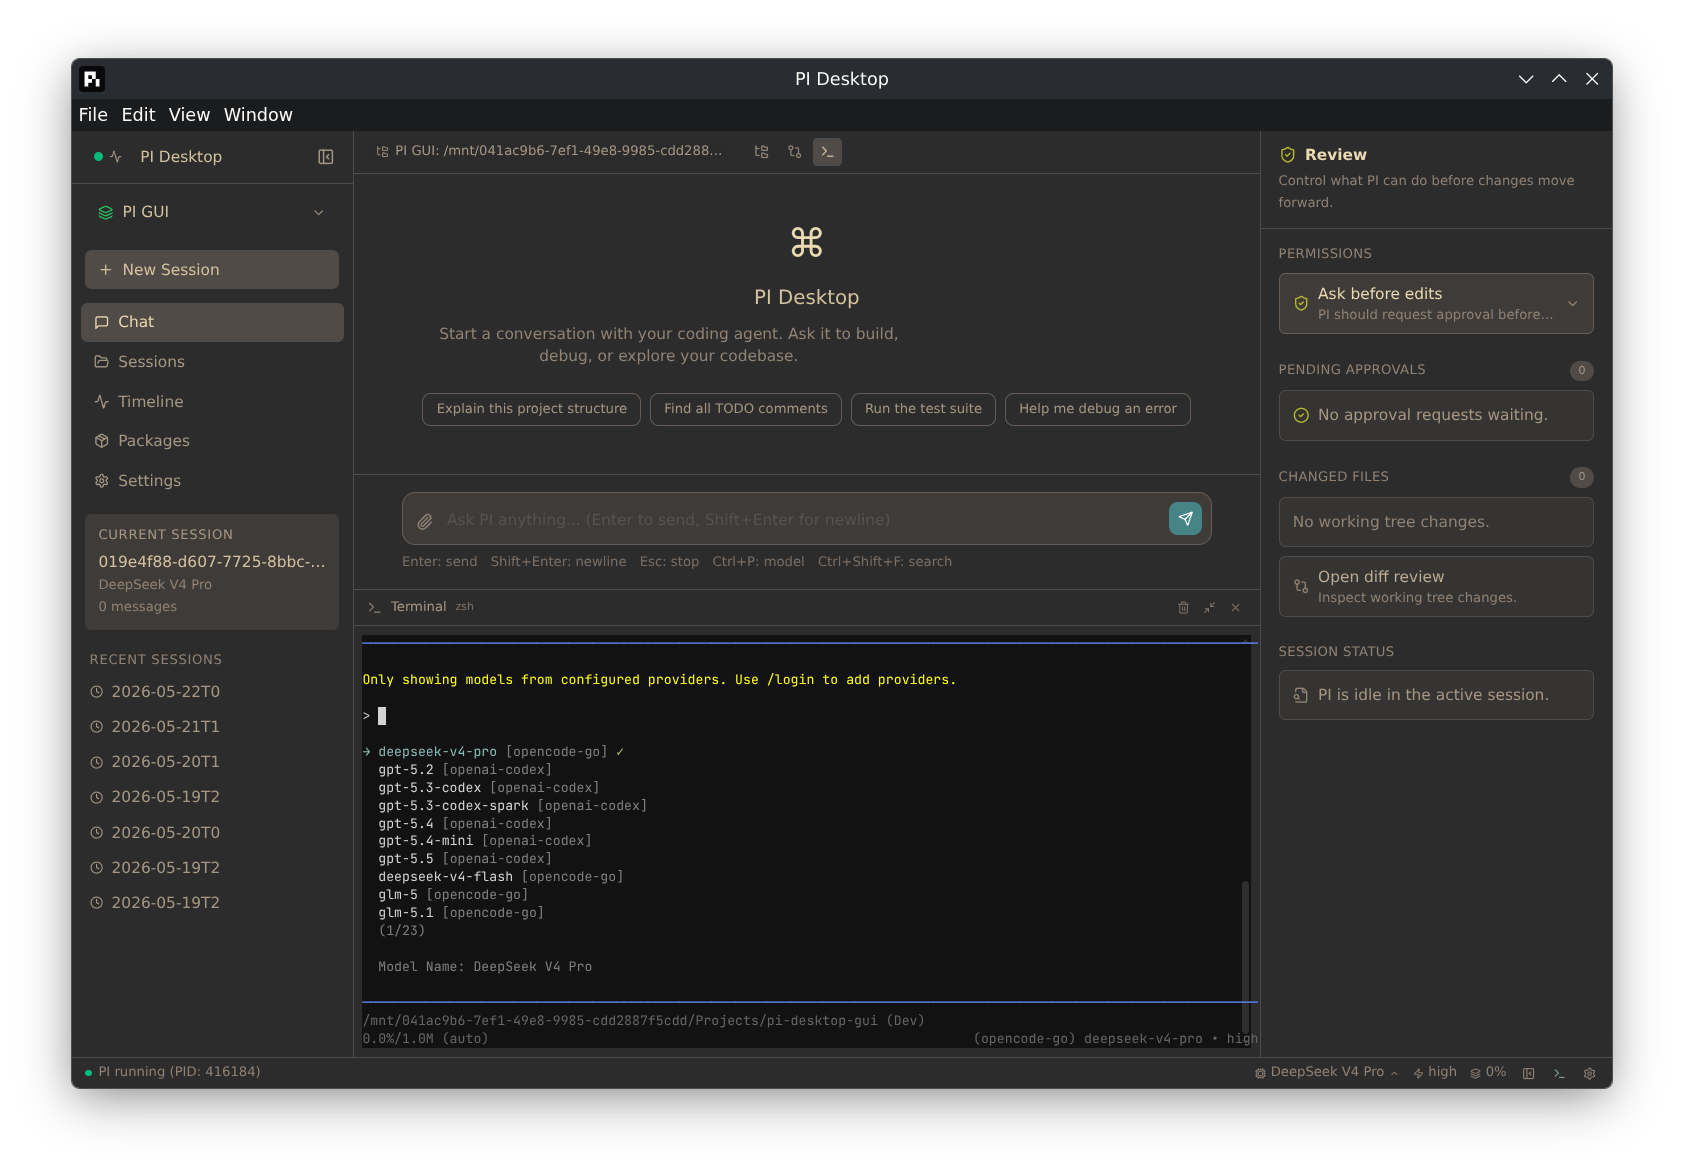Click the No working tree changes card

point(1436,522)
